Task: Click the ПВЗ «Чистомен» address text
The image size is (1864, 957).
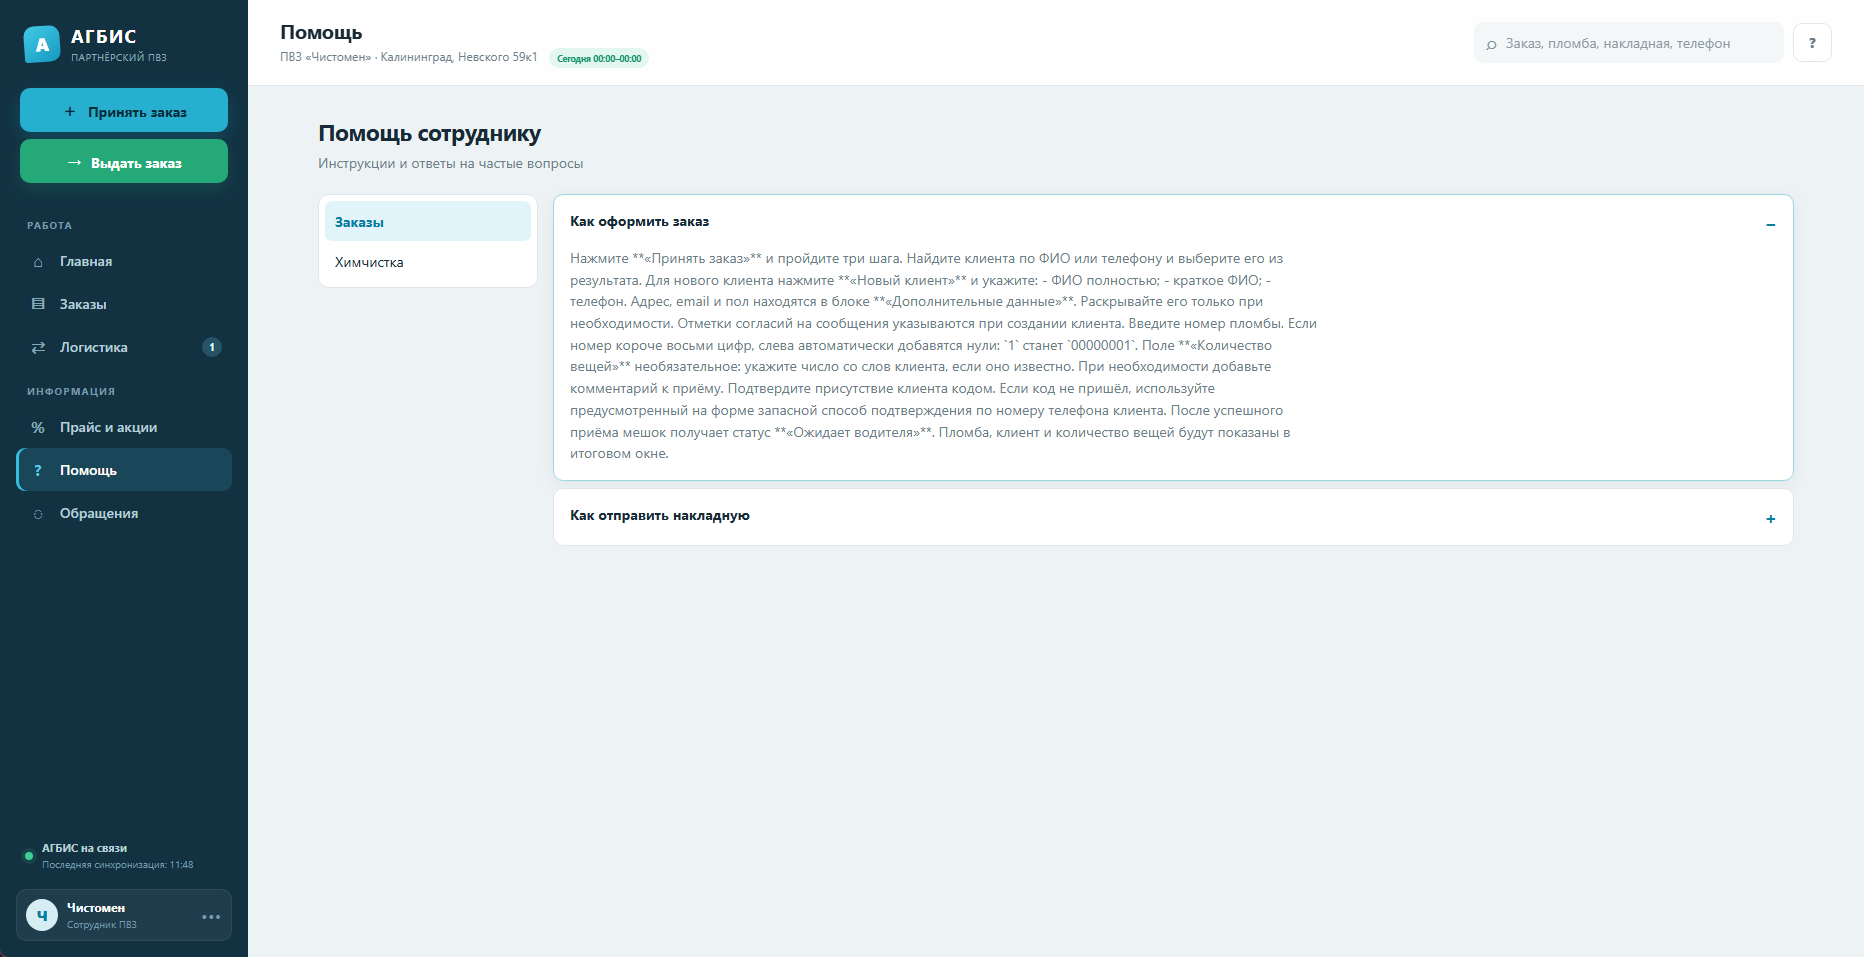Action: pyautogui.click(x=409, y=57)
